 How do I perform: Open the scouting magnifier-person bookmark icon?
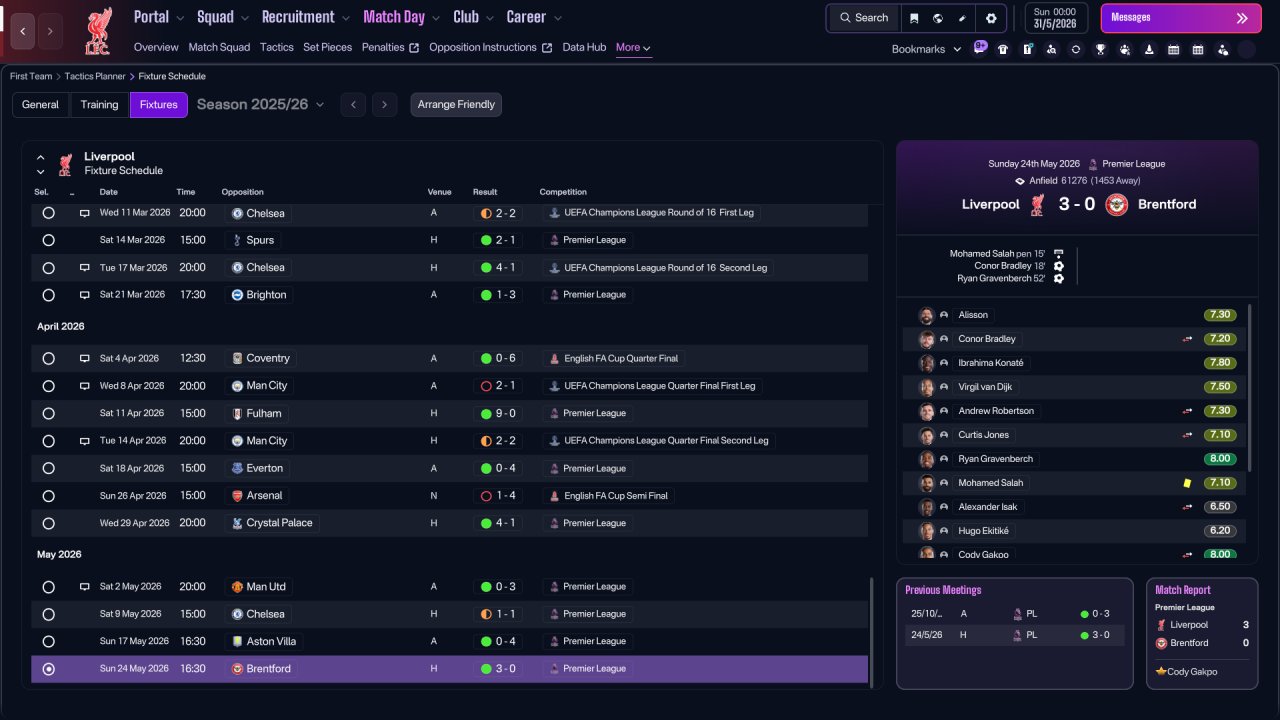(x=1051, y=49)
